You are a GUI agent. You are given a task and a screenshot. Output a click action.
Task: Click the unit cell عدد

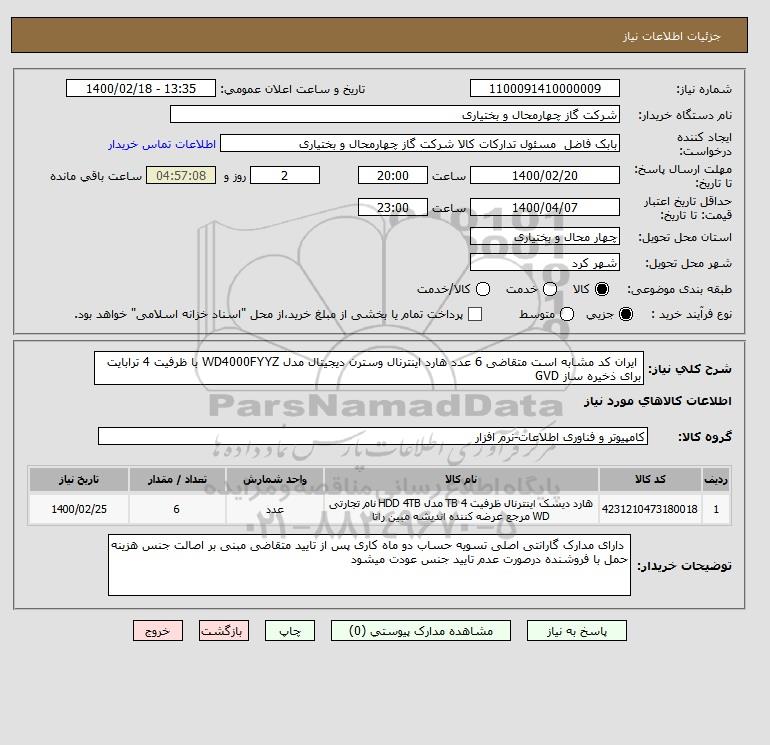275,509
